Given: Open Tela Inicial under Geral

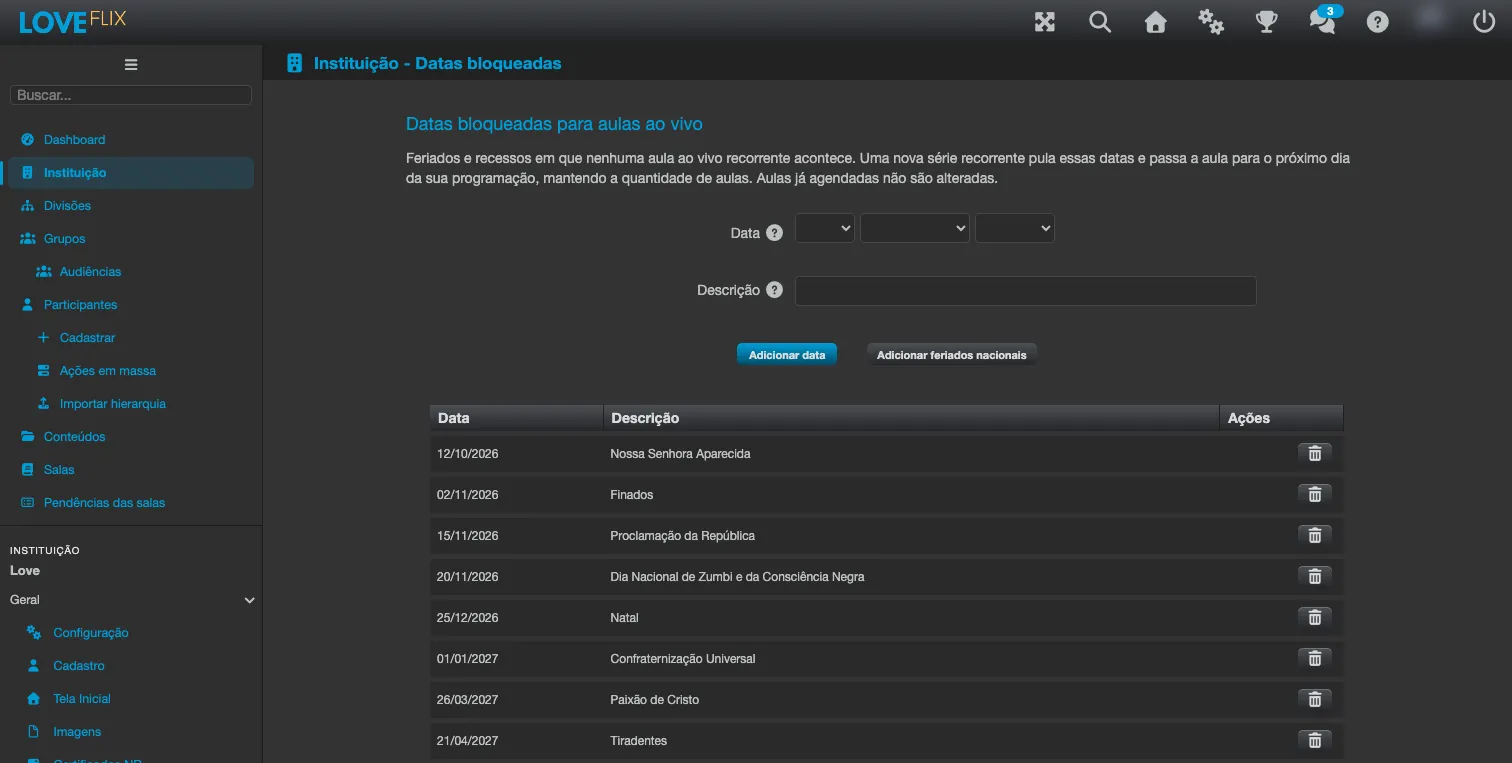Looking at the screenshot, I should tap(82, 699).
